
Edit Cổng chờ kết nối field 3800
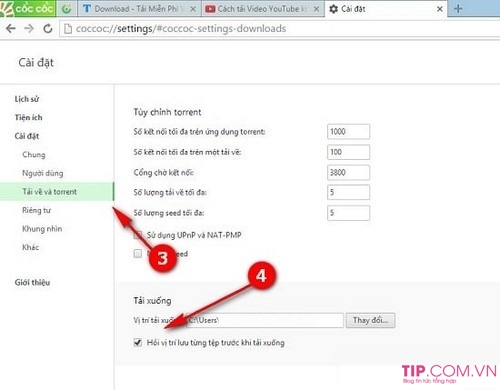[348, 172]
